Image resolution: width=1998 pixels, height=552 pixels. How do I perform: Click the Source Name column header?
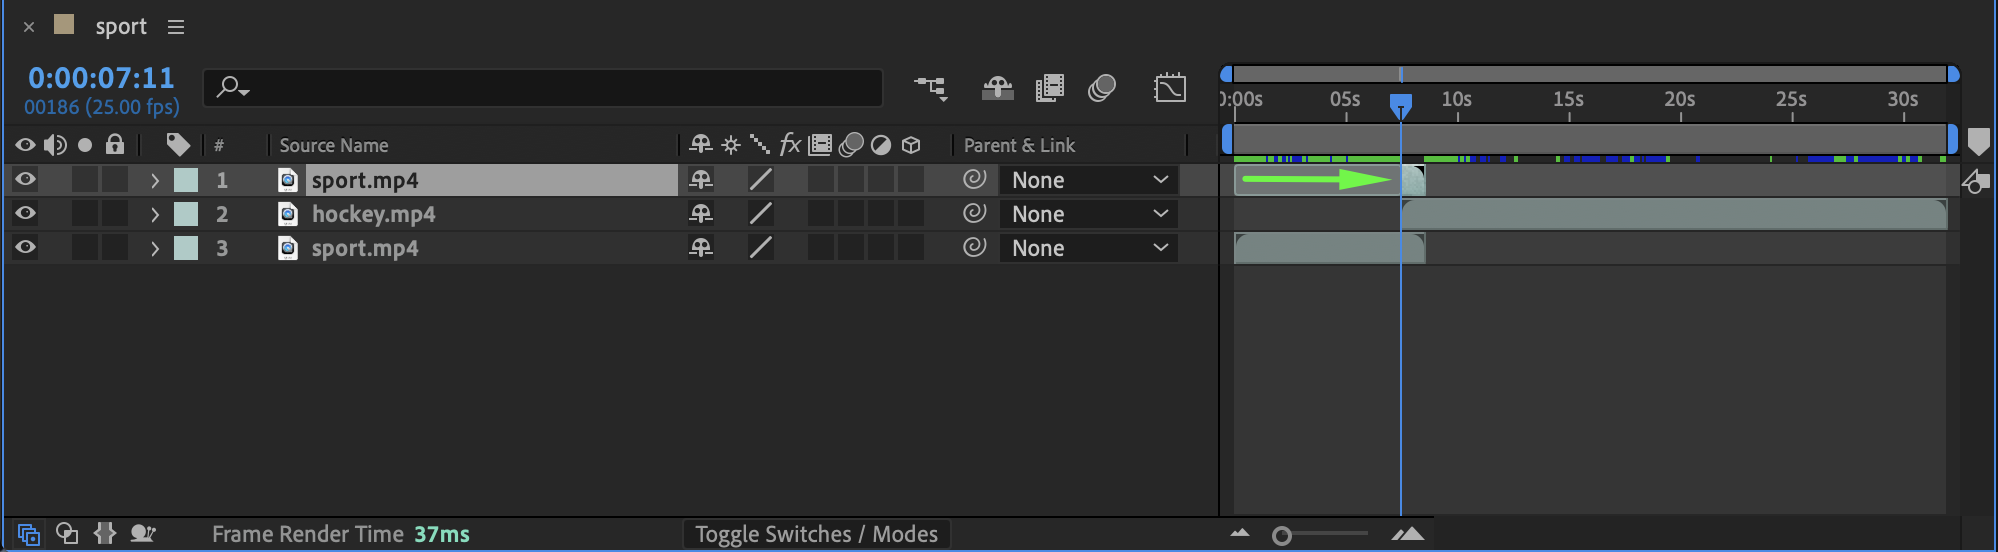point(334,146)
